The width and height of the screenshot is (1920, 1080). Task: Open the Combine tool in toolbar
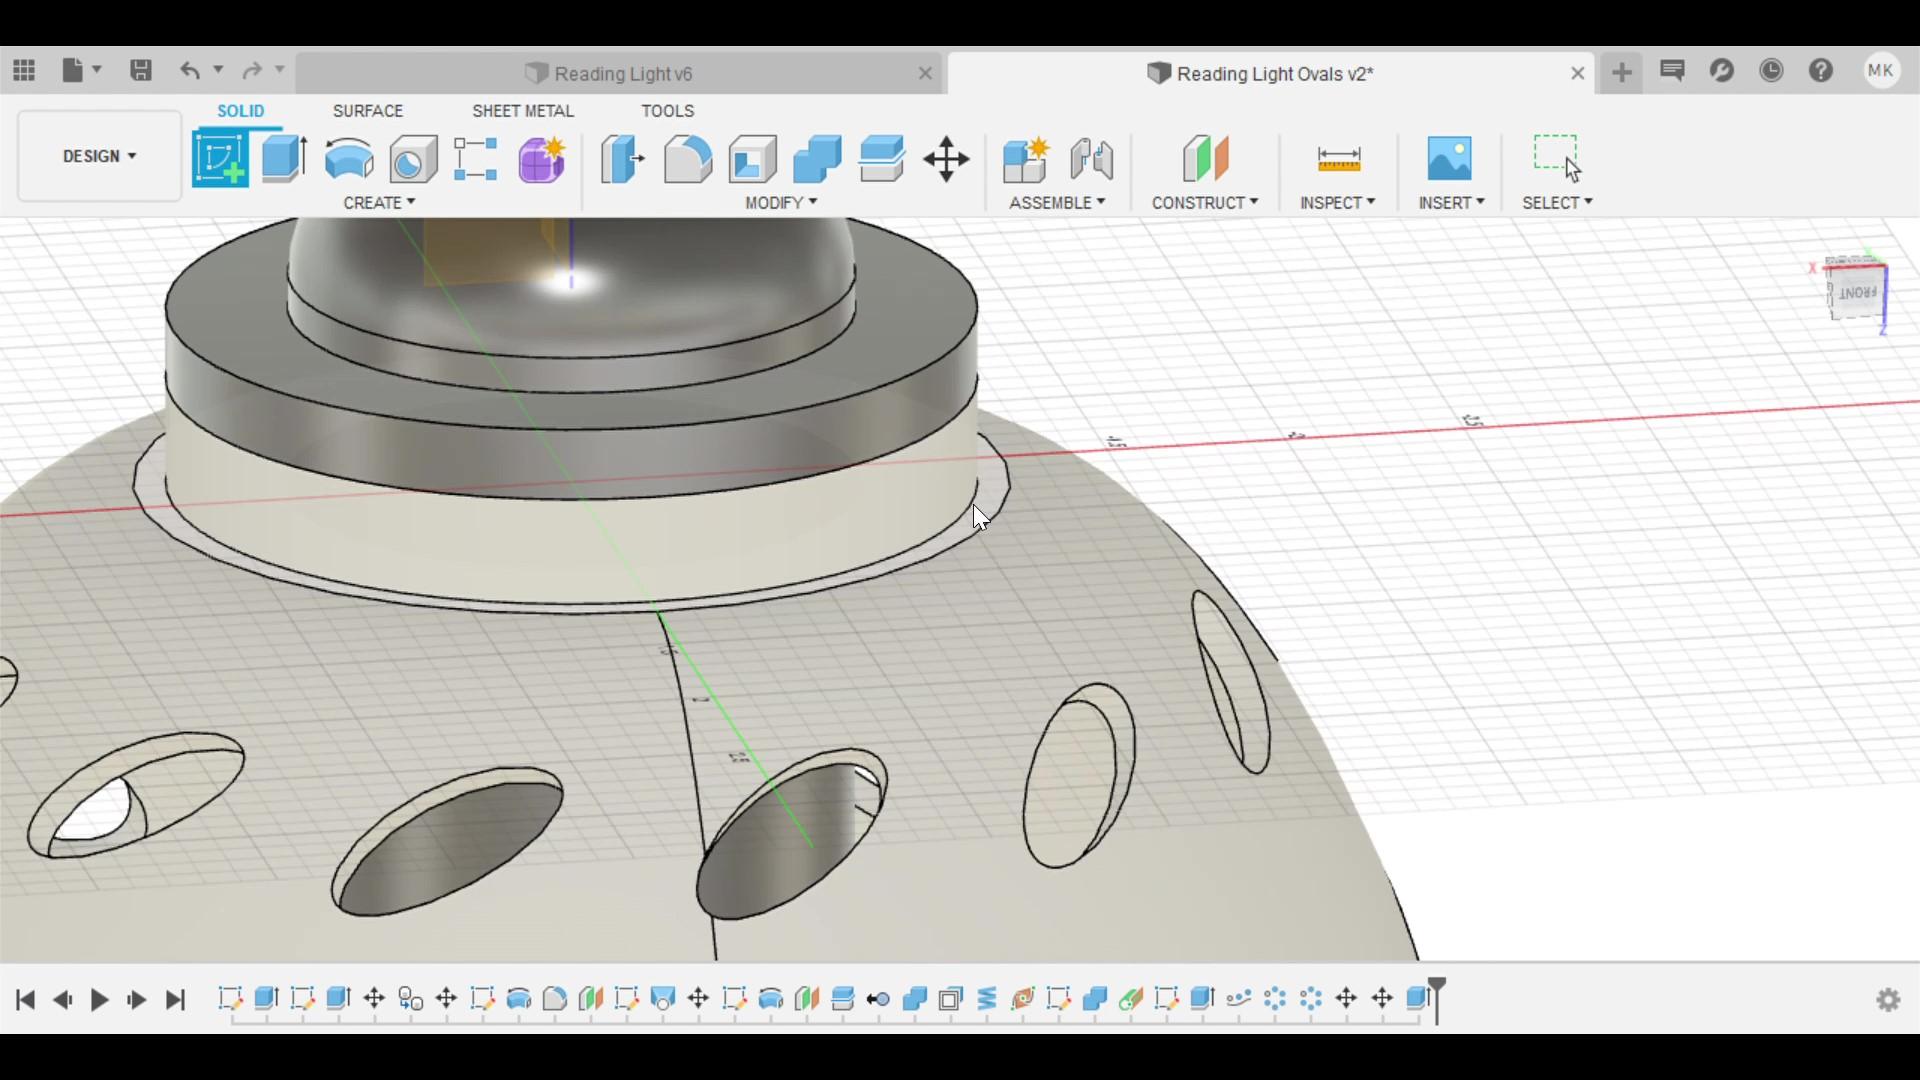click(x=817, y=158)
